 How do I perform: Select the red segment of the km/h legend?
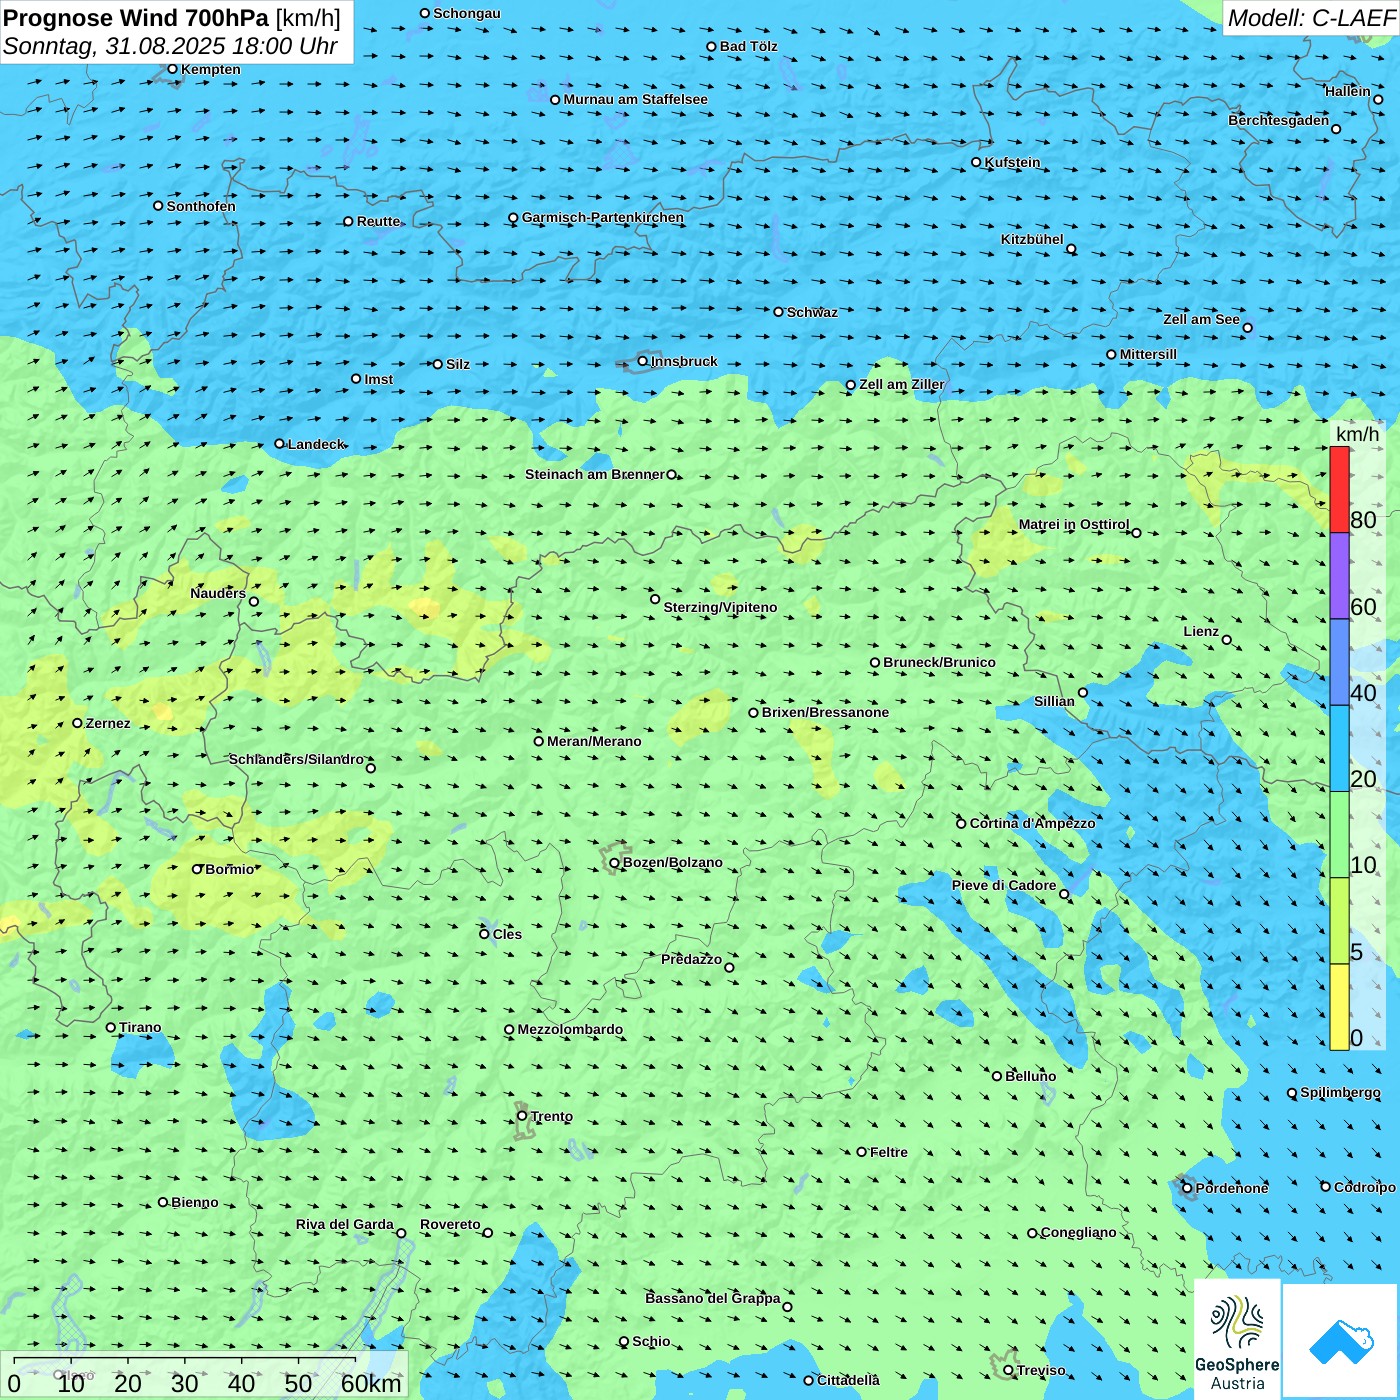click(x=1339, y=489)
